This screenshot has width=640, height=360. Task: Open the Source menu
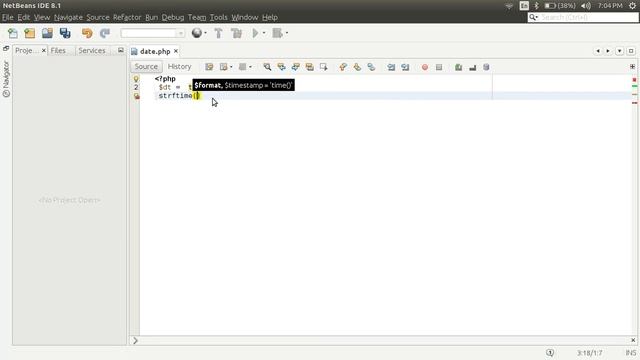coord(98,17)
